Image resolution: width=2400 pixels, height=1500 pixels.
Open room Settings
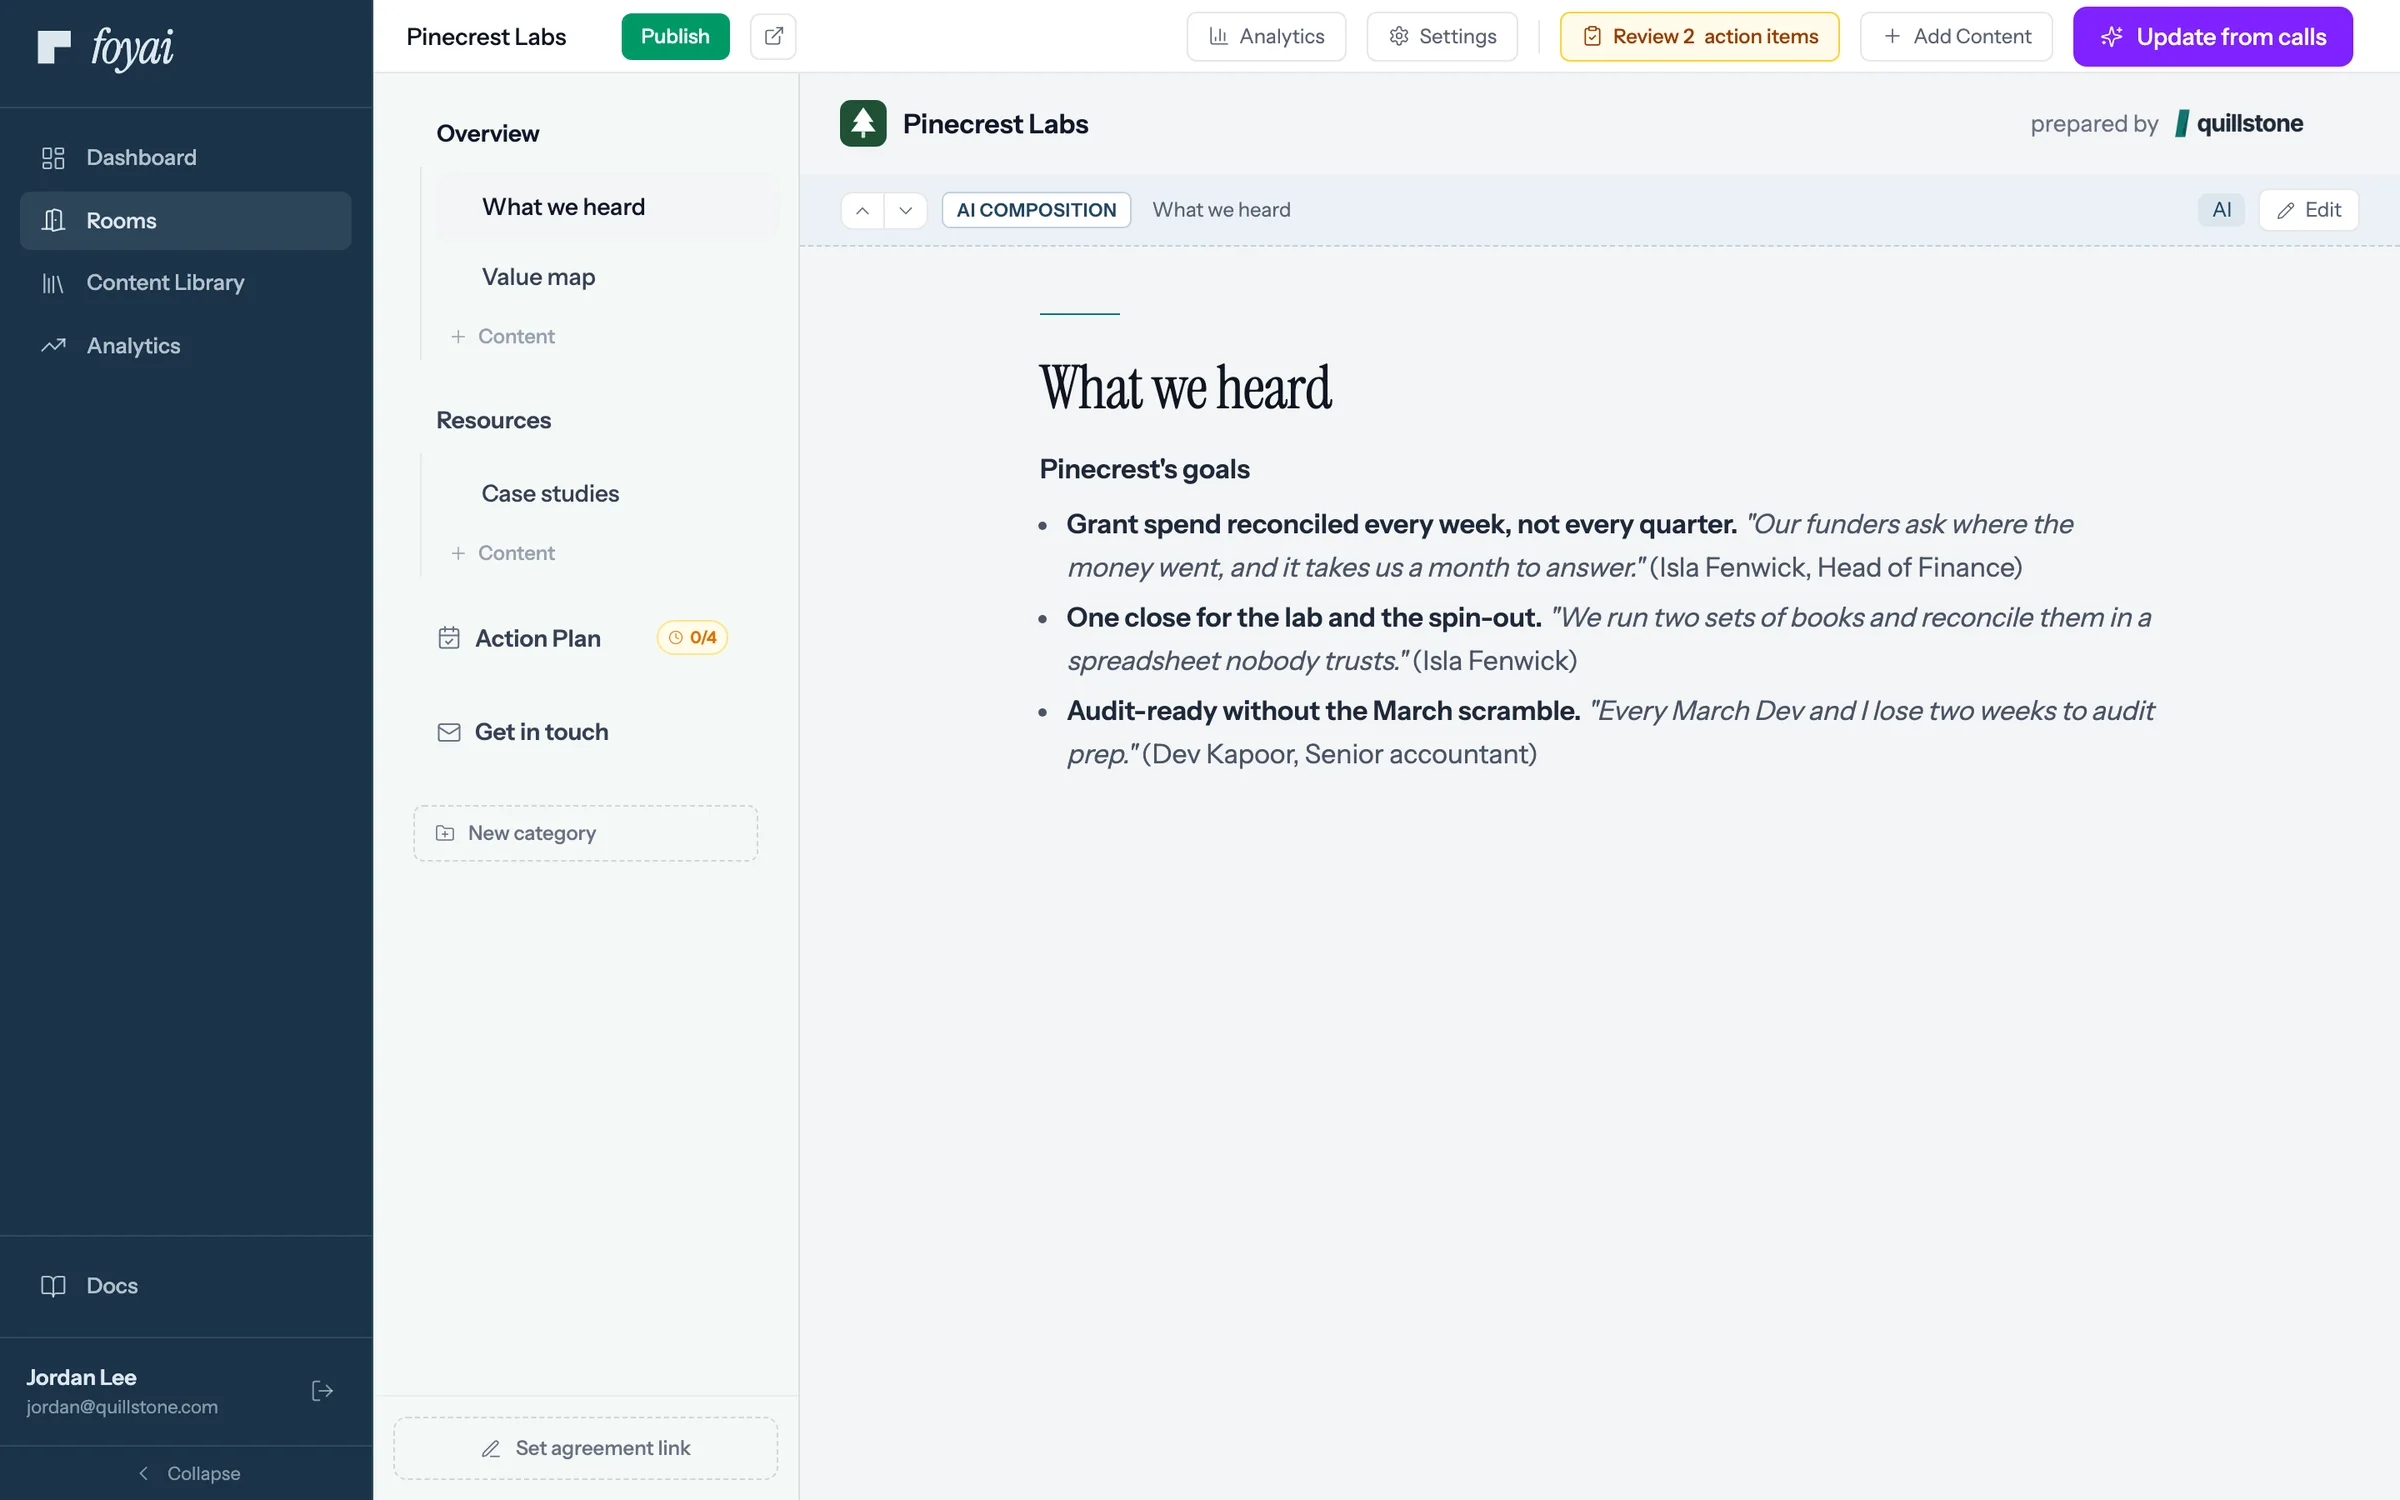point(1442,37)
